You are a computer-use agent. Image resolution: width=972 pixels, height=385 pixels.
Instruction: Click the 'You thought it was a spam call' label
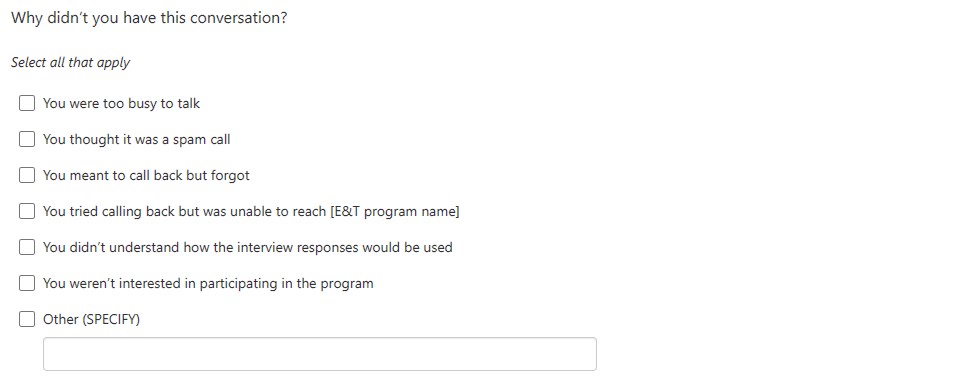(x=136, y=139)
